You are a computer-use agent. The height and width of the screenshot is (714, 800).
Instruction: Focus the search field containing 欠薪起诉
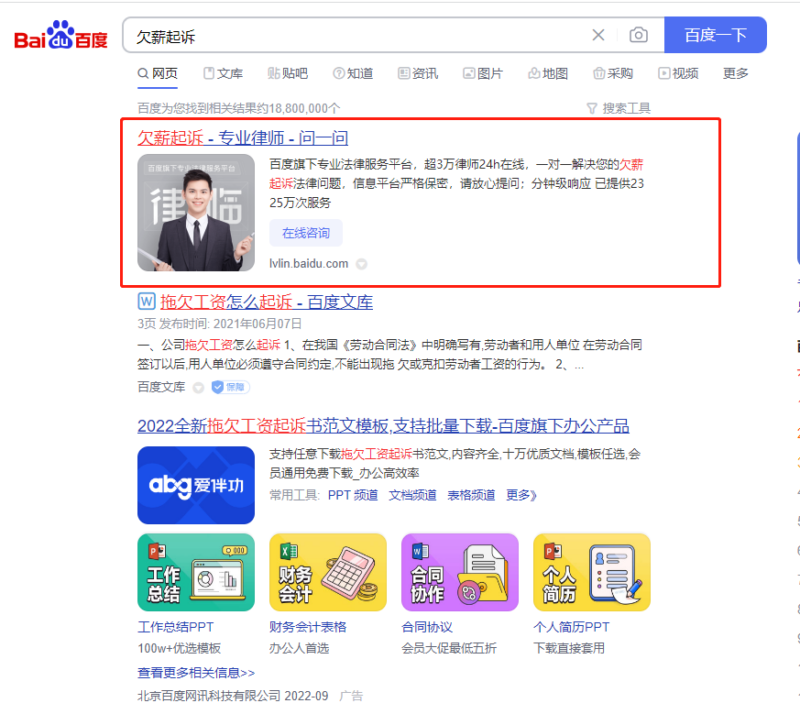tap(357, 36)
